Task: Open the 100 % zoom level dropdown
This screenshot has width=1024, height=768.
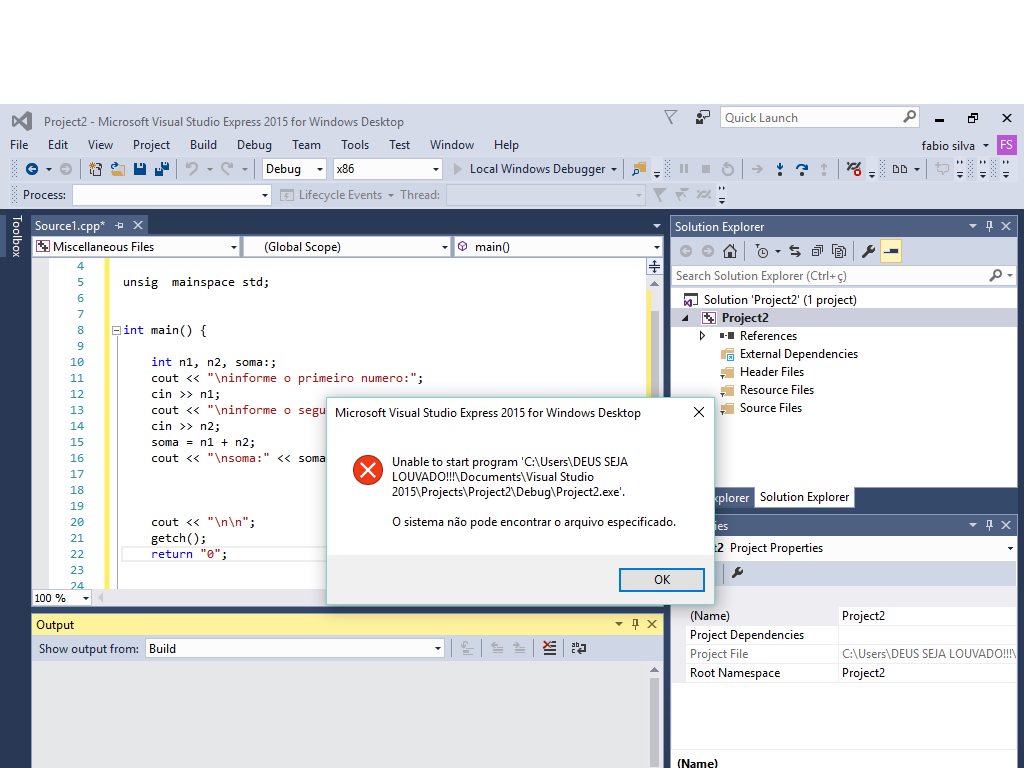Action: [62, 598]
